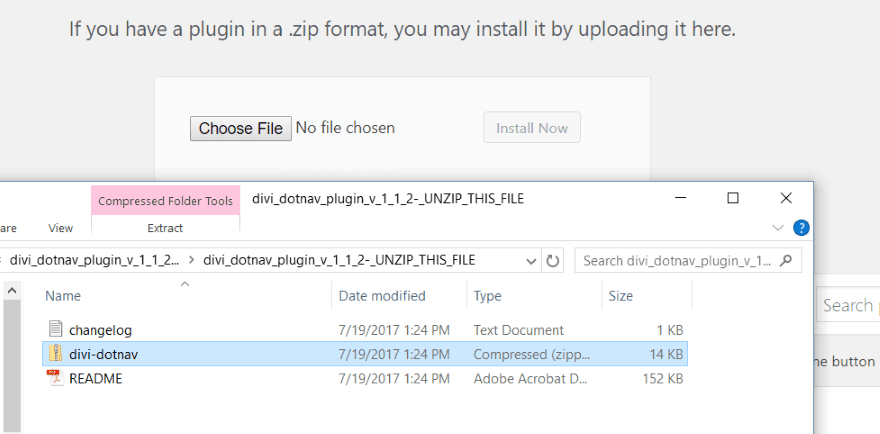Click the blue Help question mark icon

click(x=800, y=228)
